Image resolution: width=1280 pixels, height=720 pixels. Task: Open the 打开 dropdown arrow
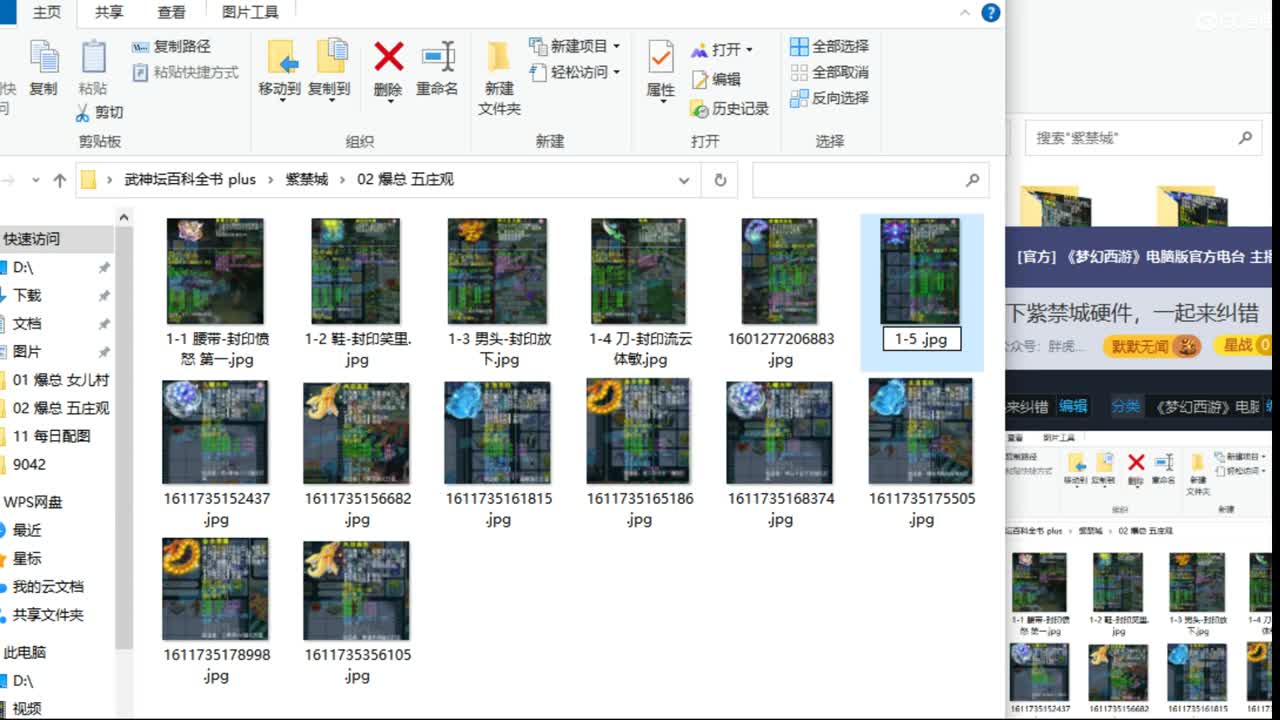point(749,50)
